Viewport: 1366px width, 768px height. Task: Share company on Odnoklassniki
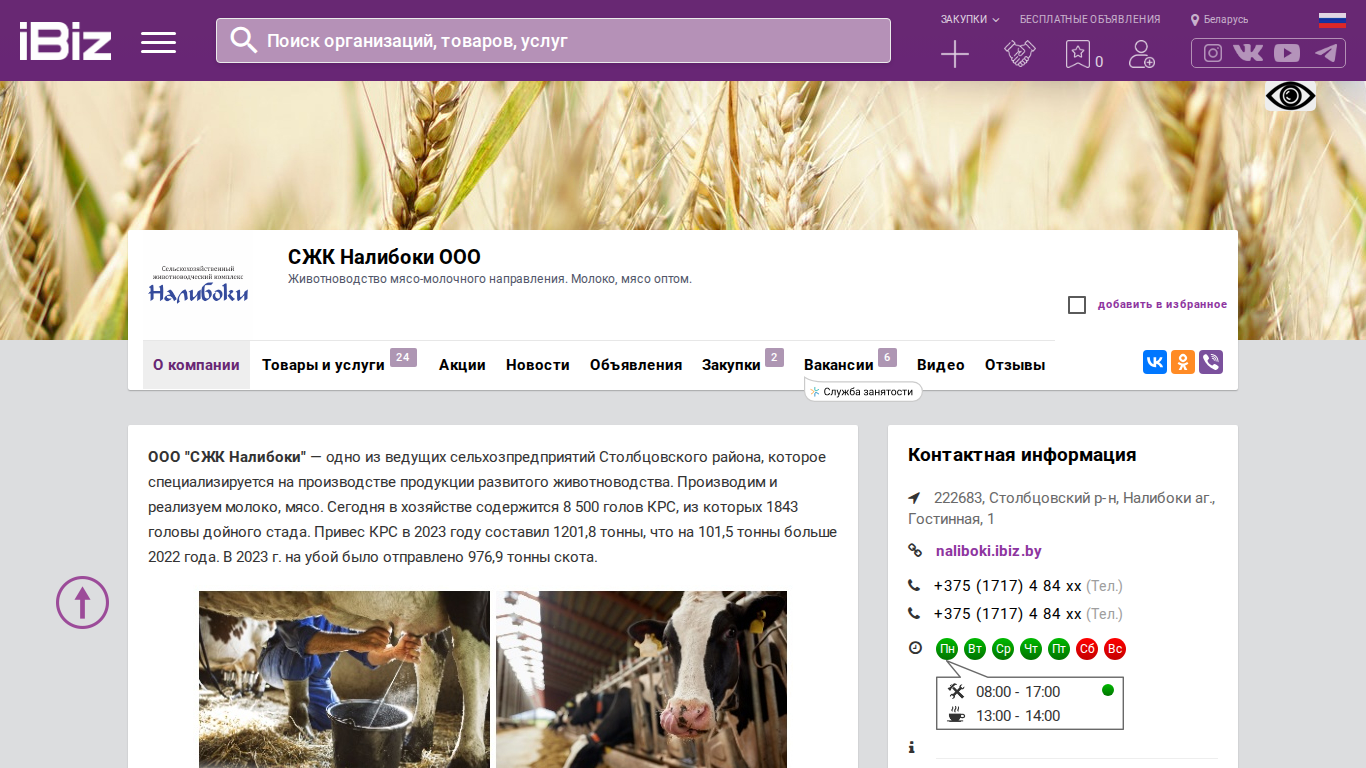tap(1183, 362)
